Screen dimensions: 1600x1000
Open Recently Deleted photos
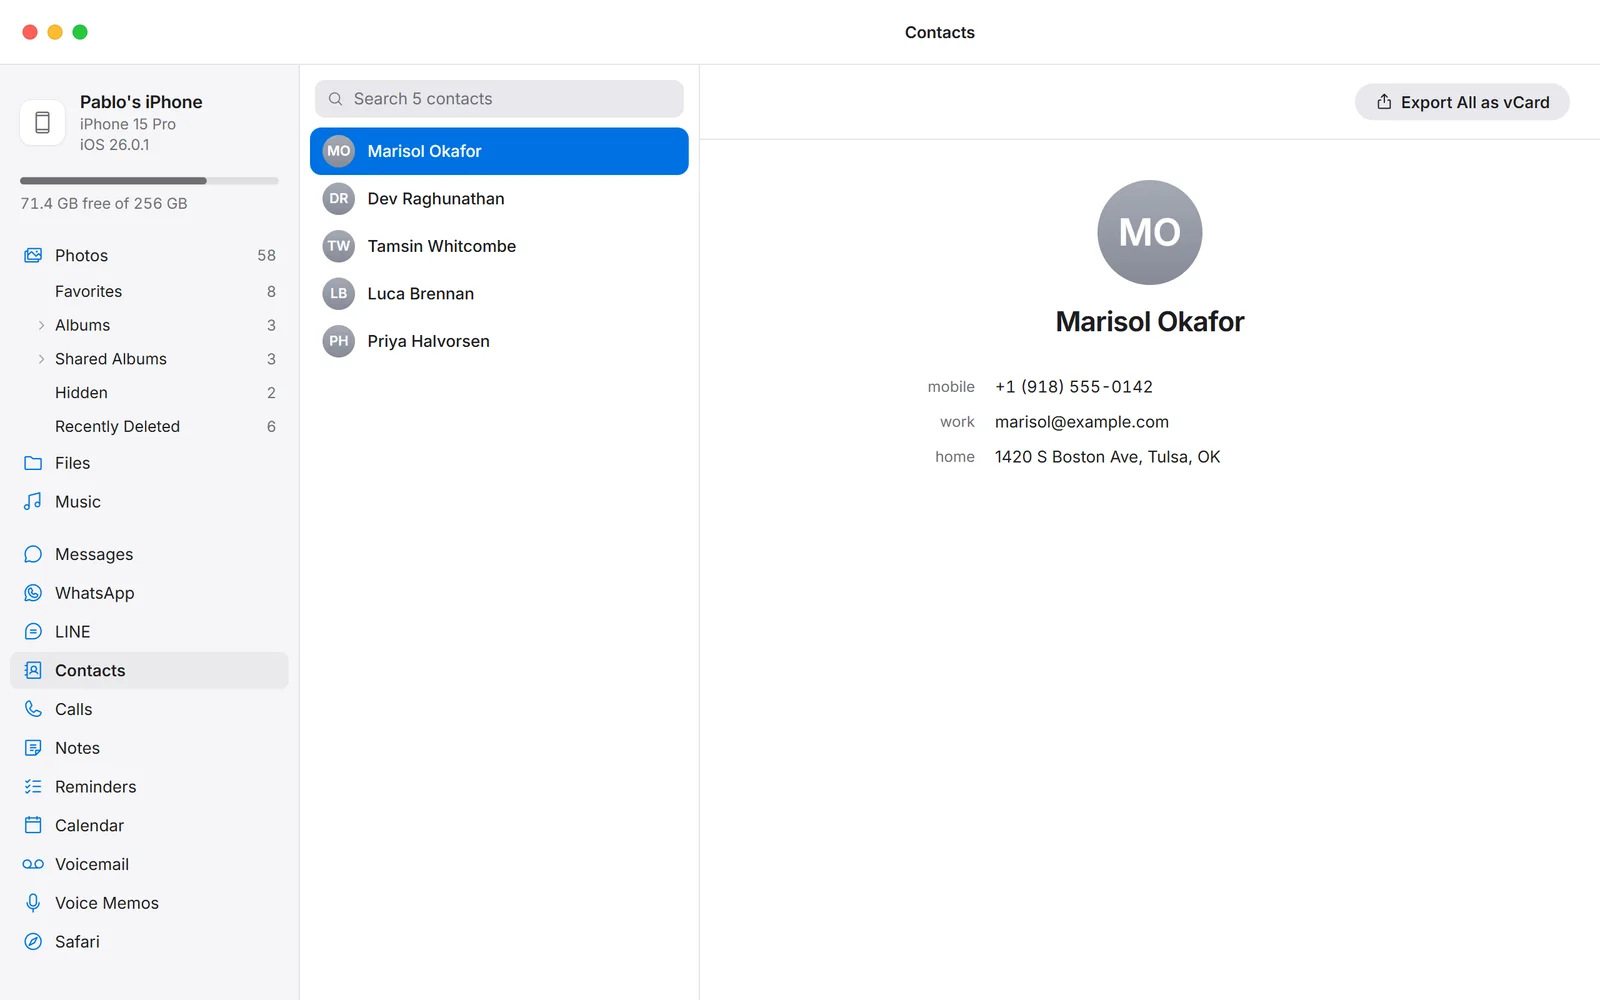[x=149, y=426]
